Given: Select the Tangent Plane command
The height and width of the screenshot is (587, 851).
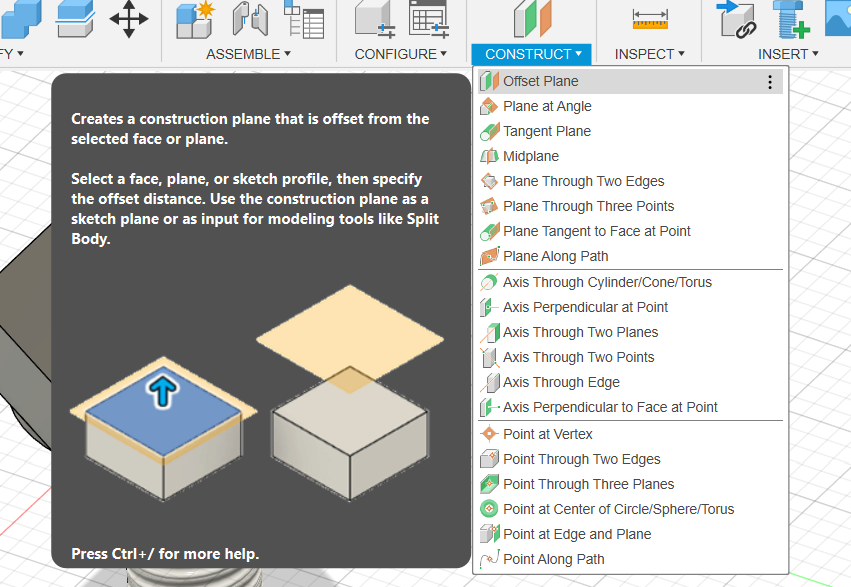Looking at the screenshot, I should click(630, 131).
